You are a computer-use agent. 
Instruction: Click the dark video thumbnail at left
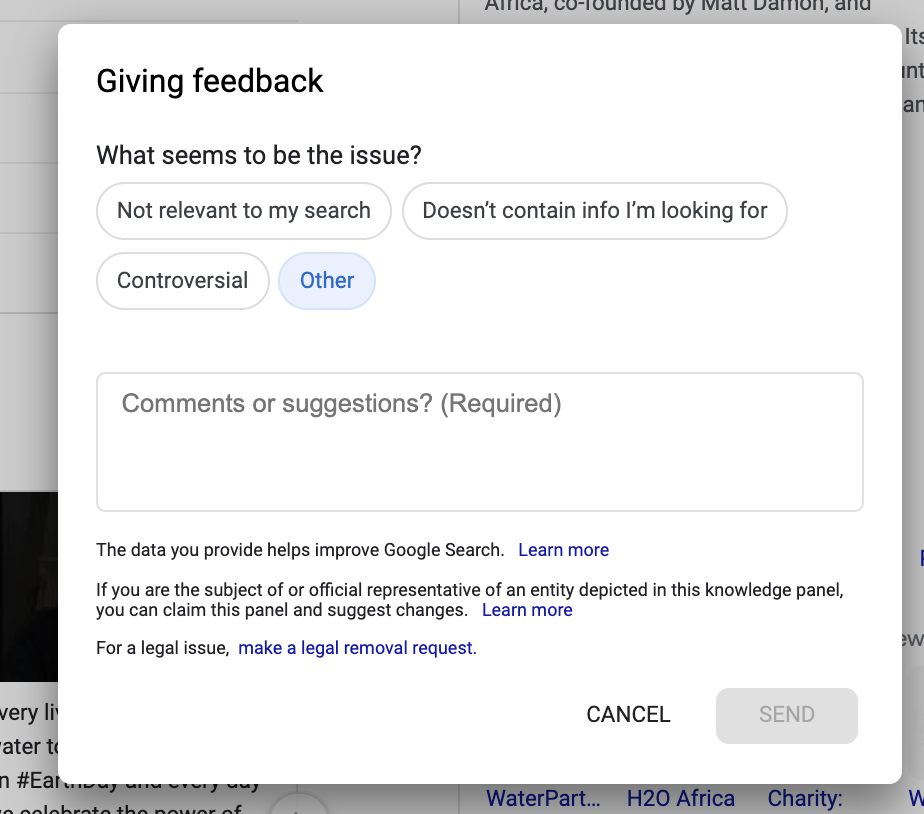[x=29, y=586]
